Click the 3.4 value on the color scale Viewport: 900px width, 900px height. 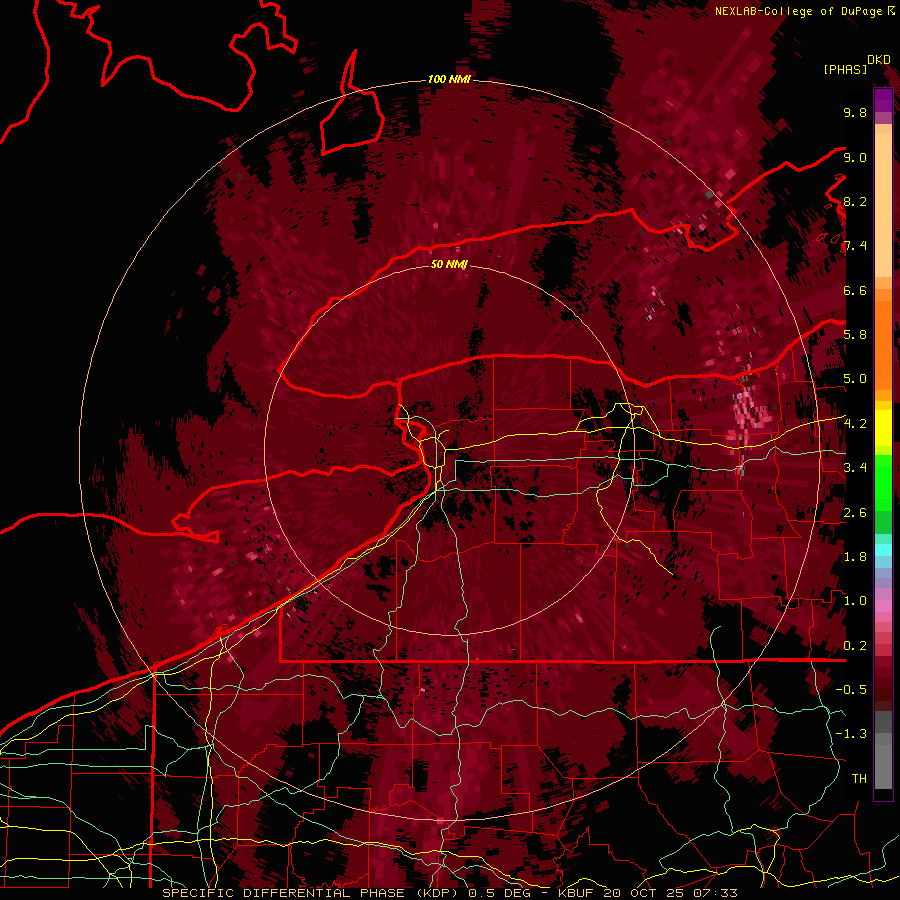855,468
